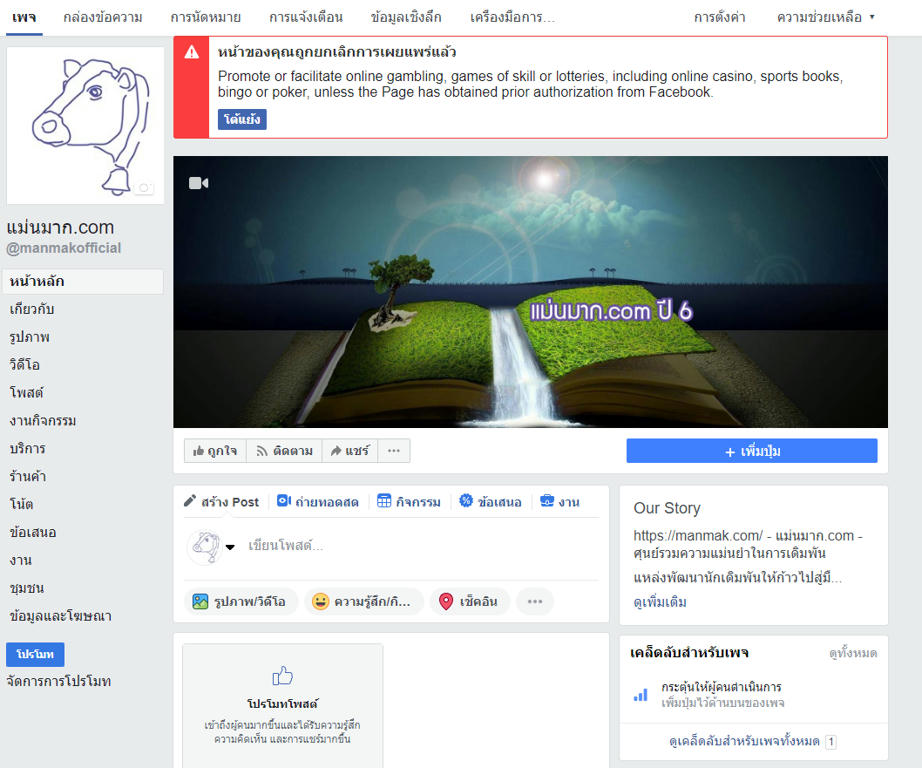Image resolution: width=922 pixels, height=768 pixels.
Task: Click the blue เพิ่มปุ่ม add button
Action: point(752,451)
